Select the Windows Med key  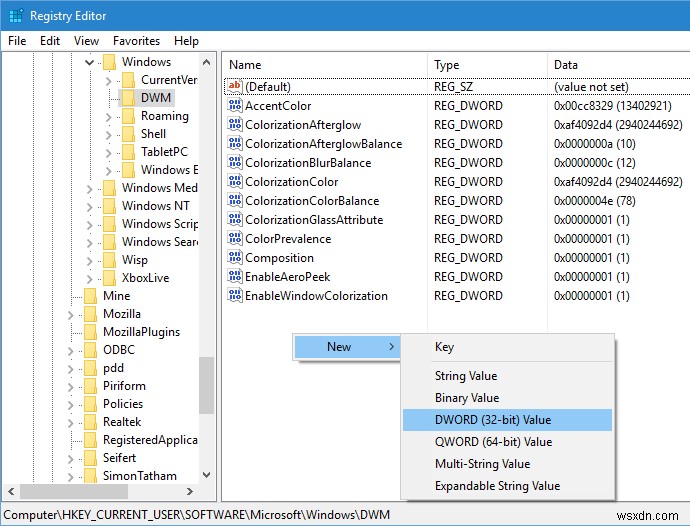point(159,188)
